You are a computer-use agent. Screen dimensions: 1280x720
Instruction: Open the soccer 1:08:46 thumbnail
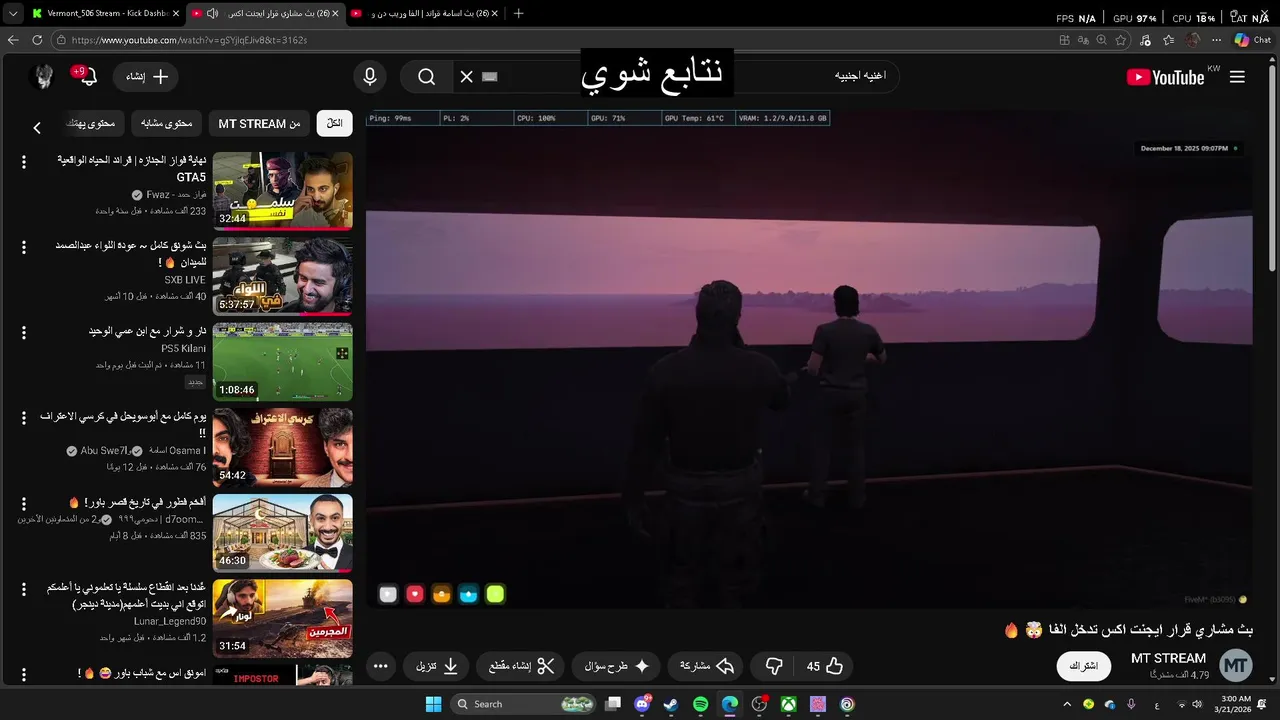(282, 361)
